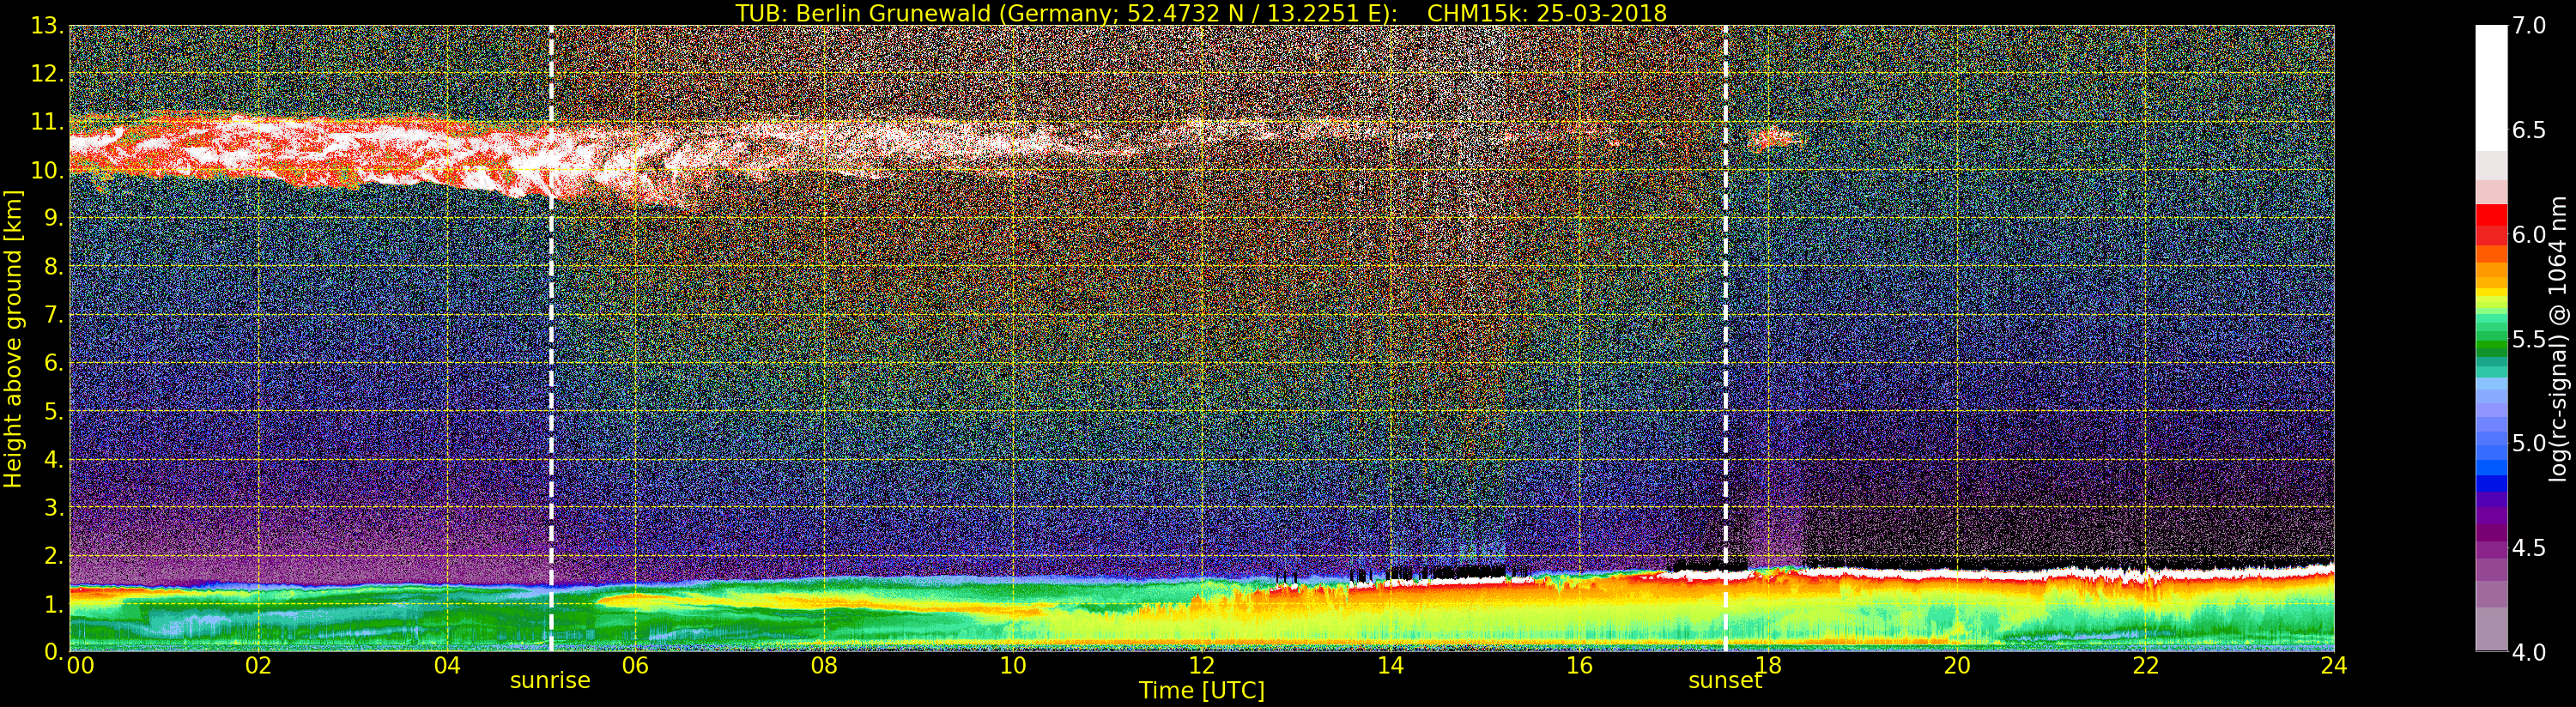The width and height of the screenshot is (2576, 707).
Task: Click the white top section of colorbar
Action: [2491, 88]
